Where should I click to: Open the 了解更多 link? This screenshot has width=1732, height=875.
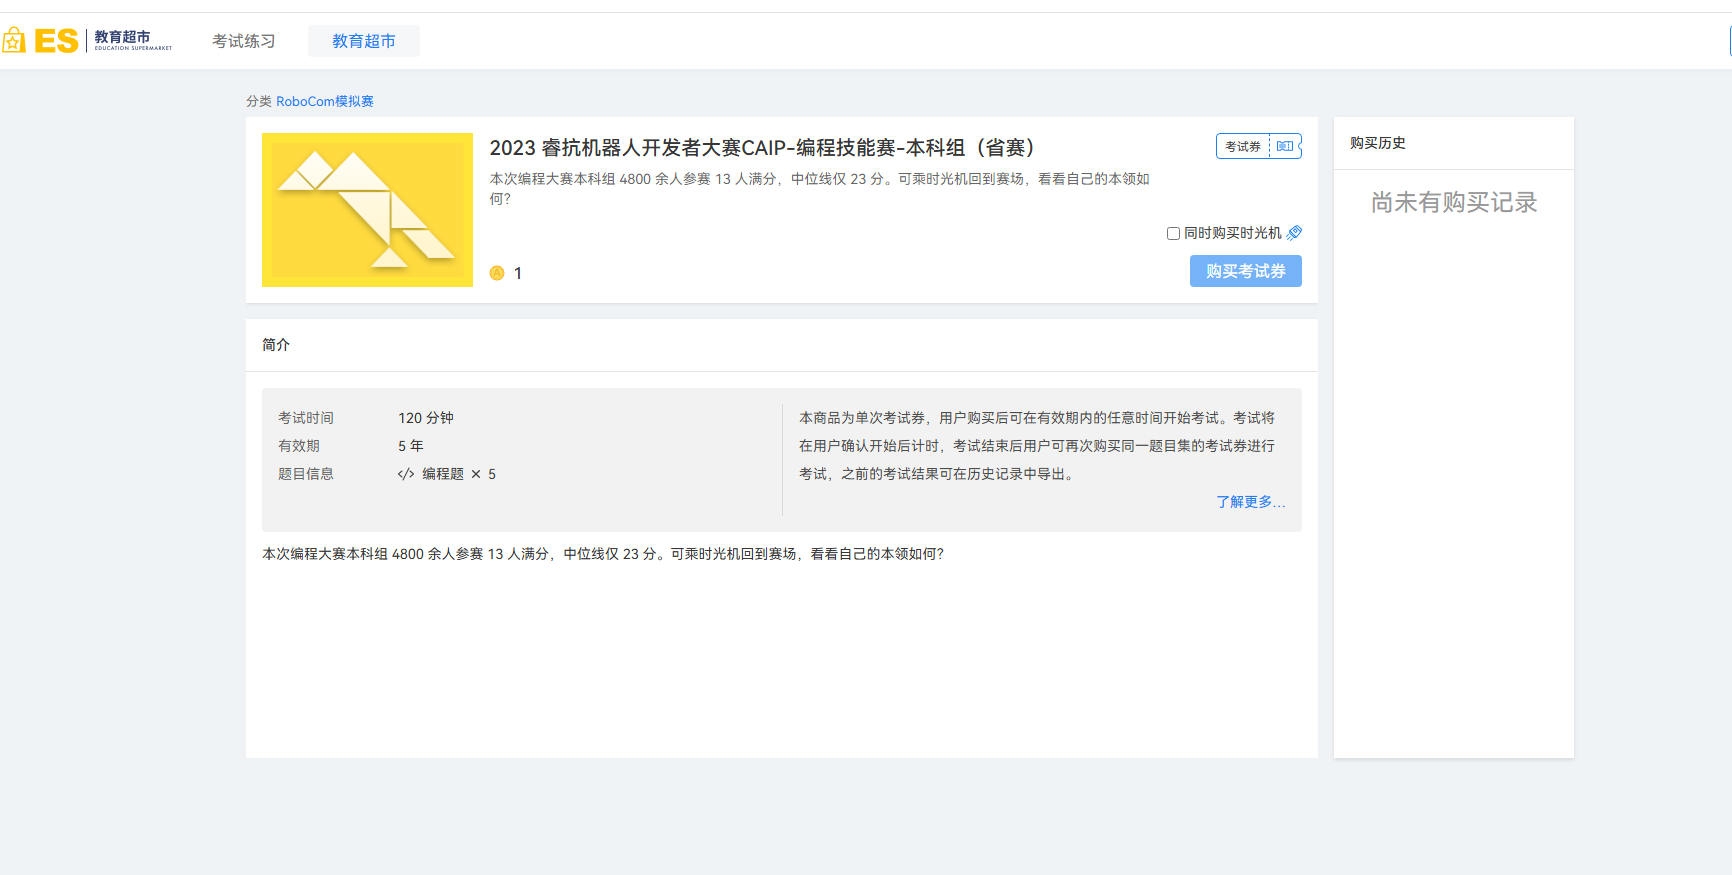click(1250, 502)
